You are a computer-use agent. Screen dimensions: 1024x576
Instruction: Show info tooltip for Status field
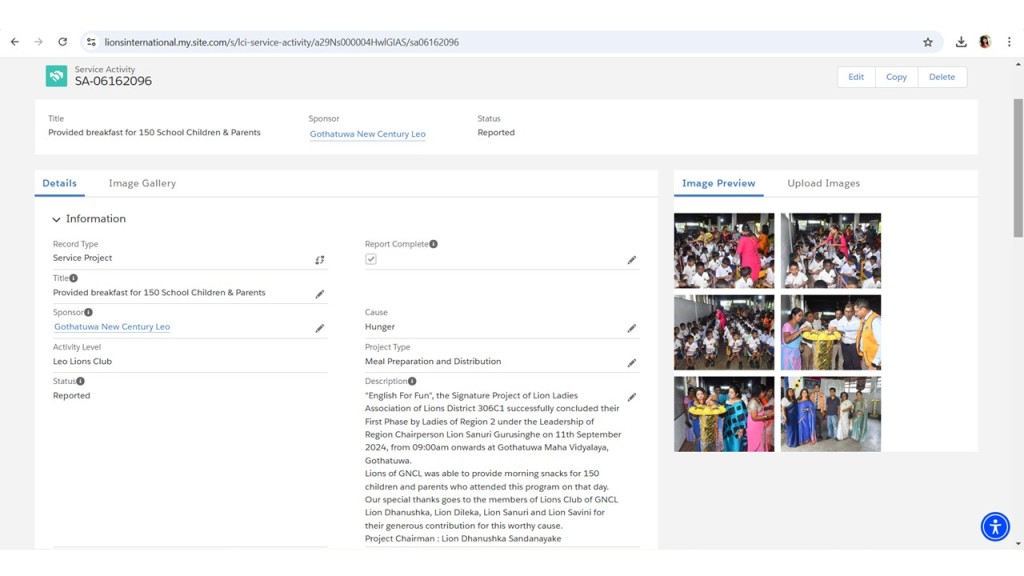tap(80, 381)
